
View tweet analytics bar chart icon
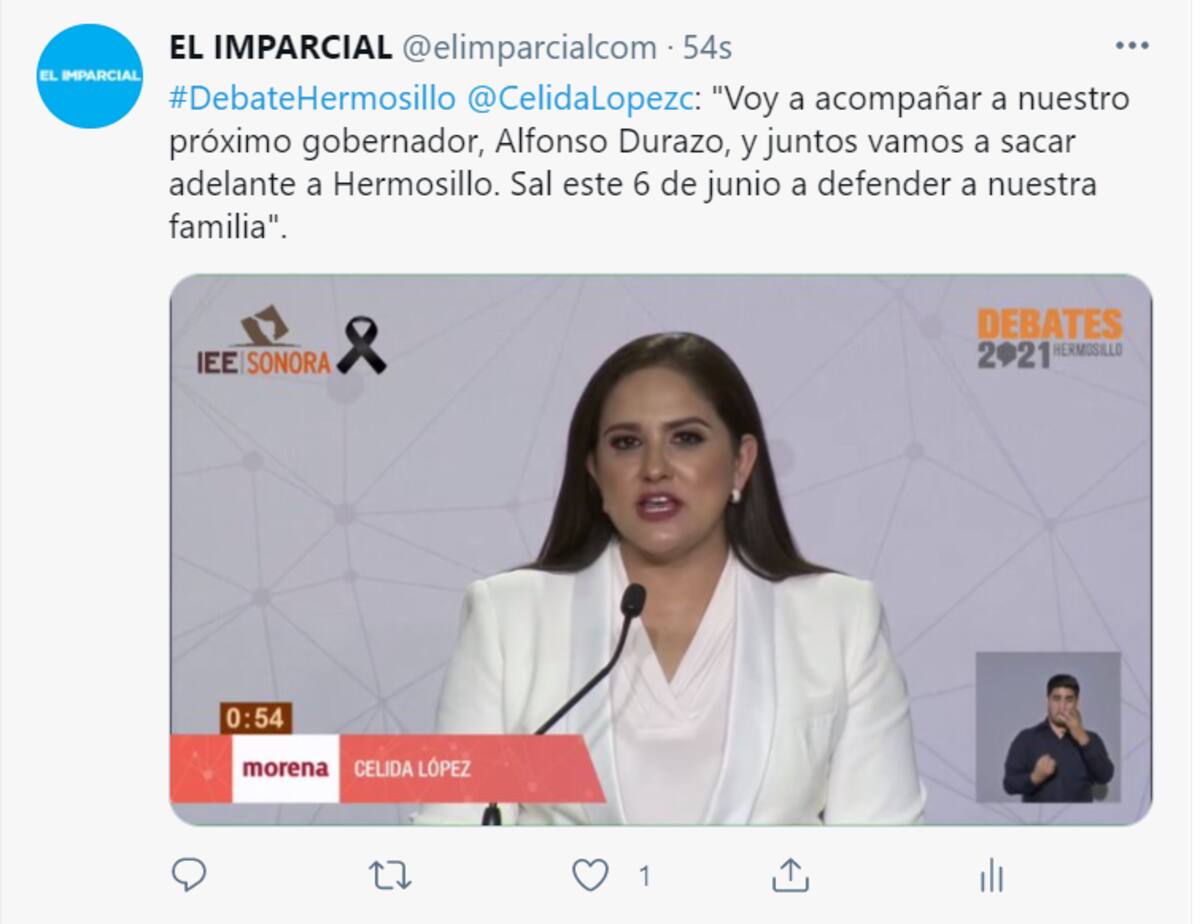(991, 877)
